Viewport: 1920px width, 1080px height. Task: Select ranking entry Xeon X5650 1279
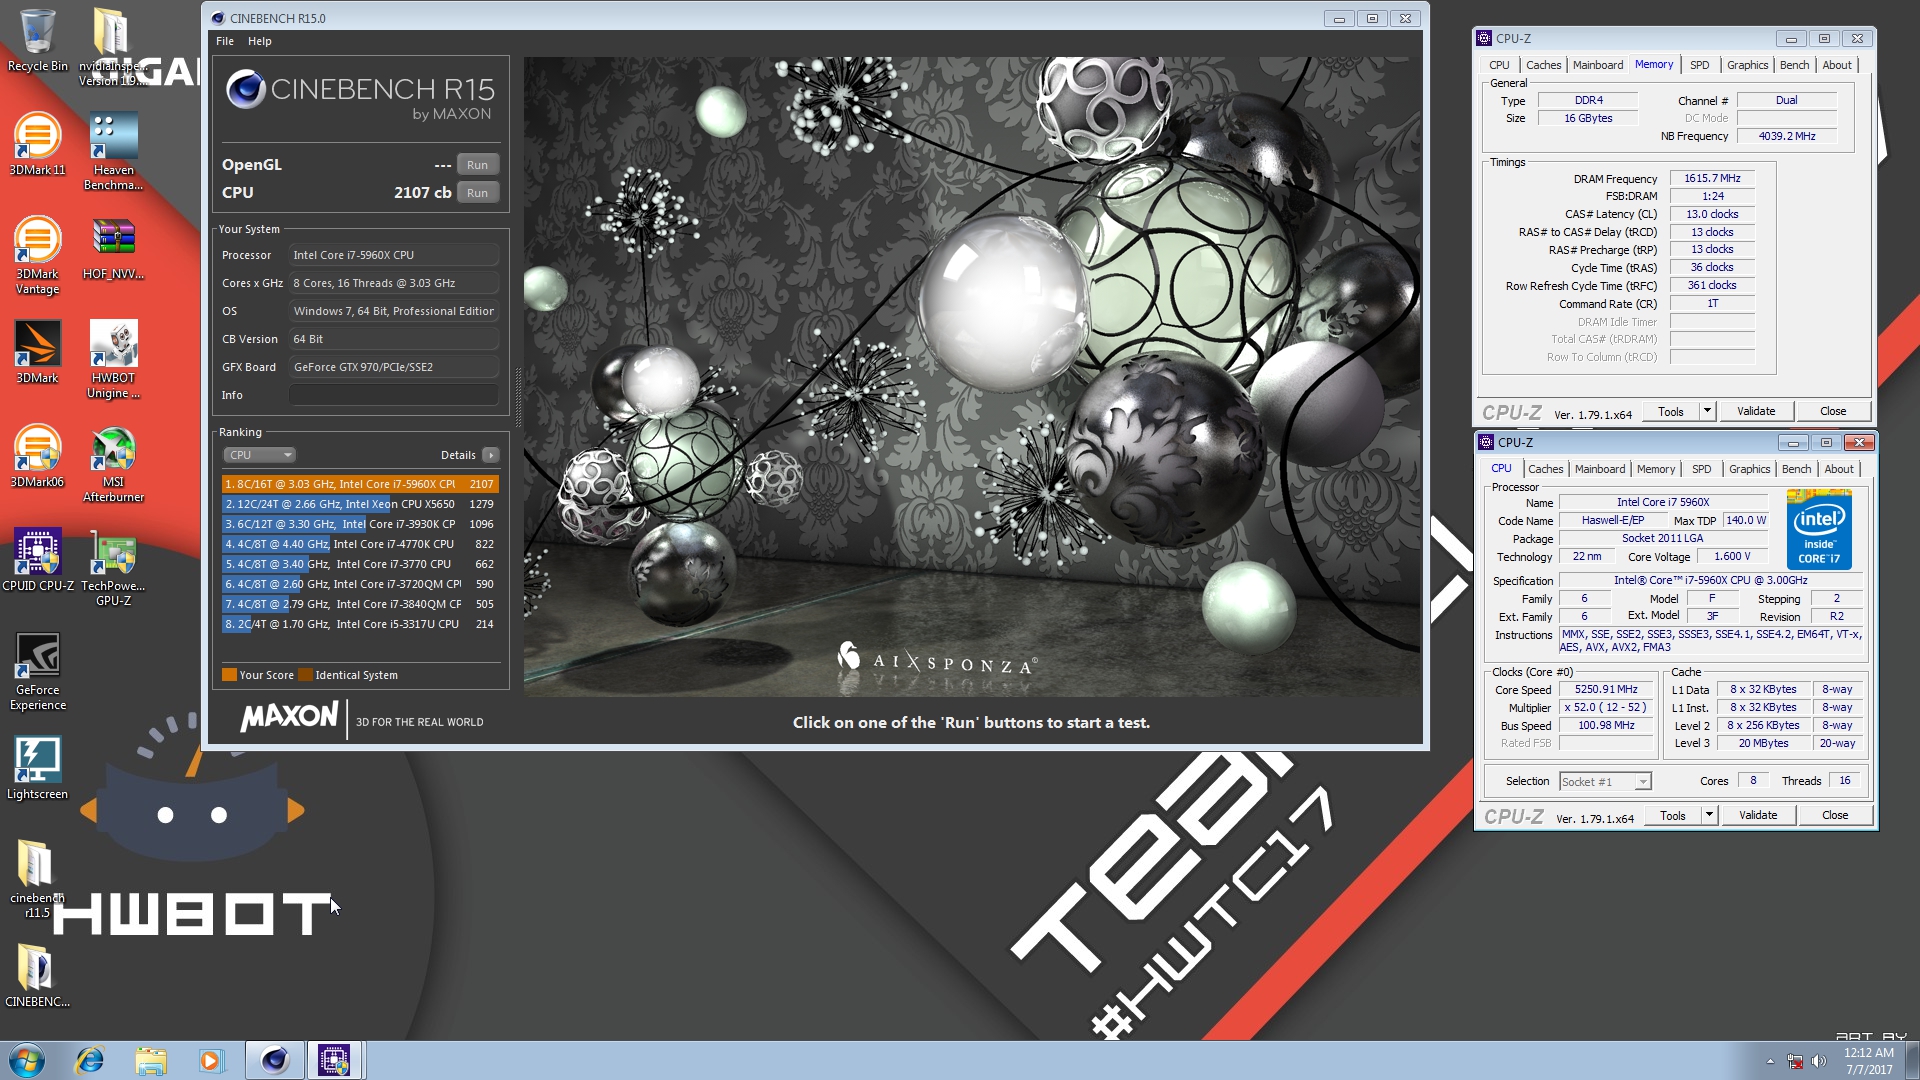[360, 504]
